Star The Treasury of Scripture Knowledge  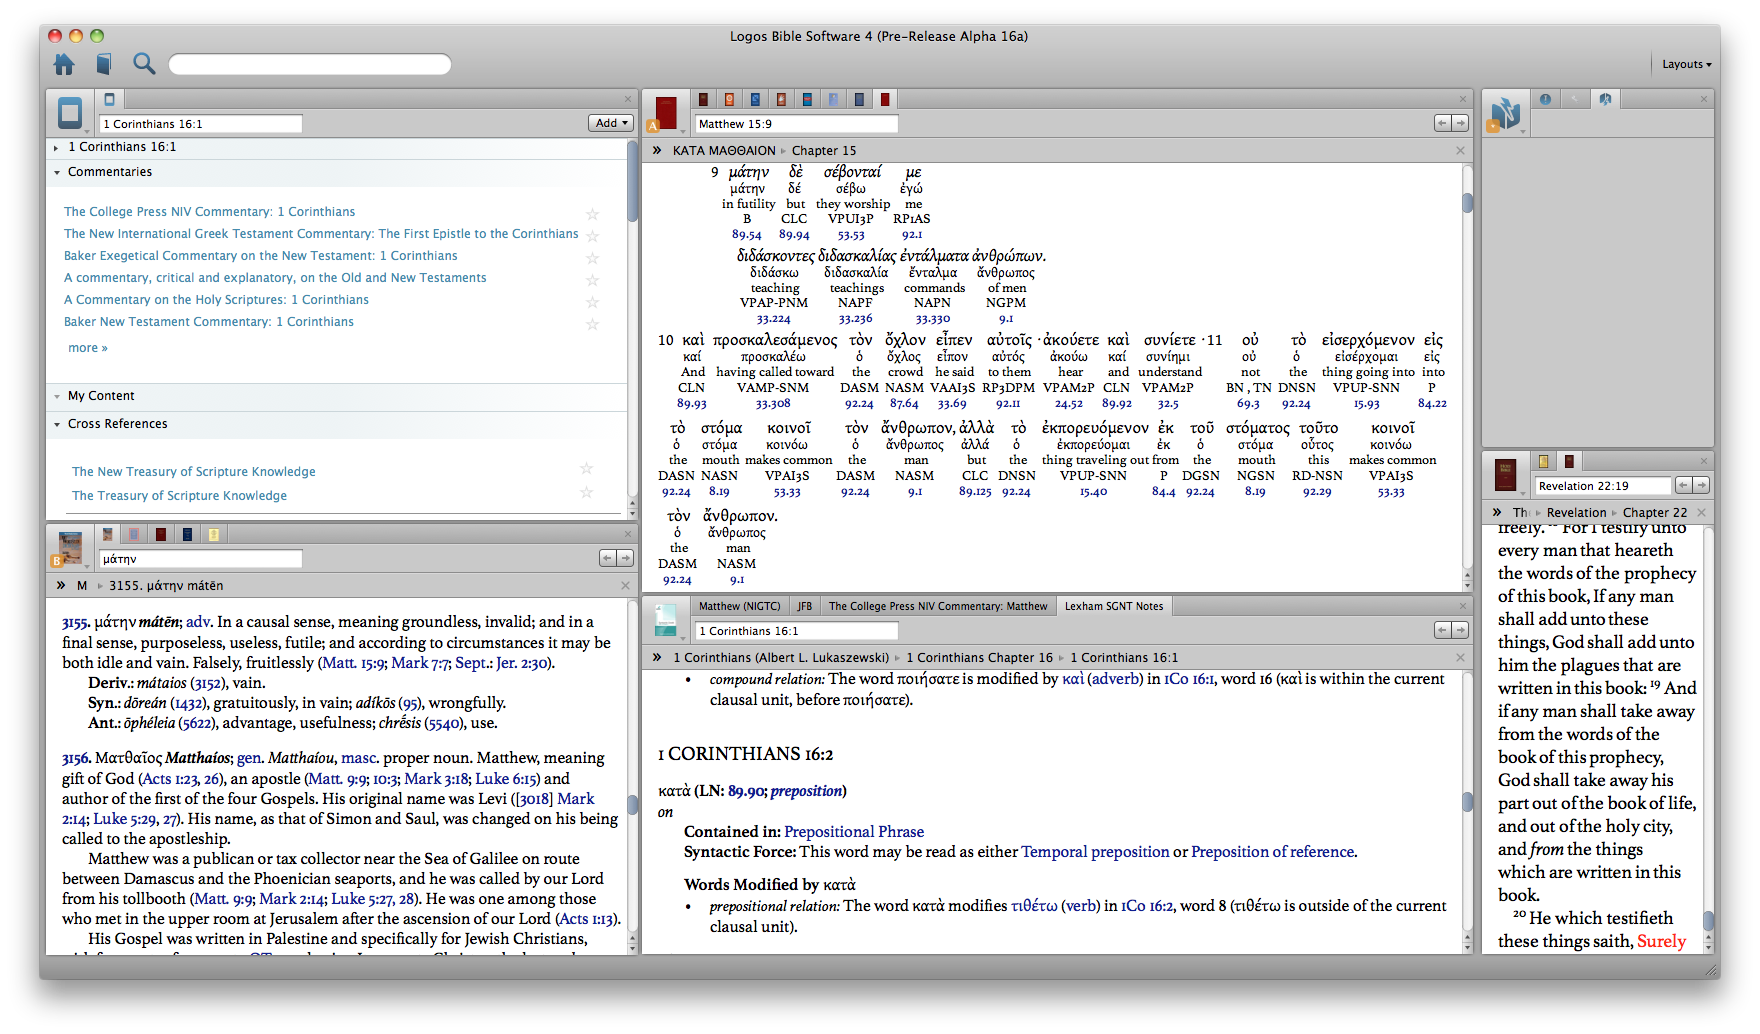tap(587, 492)
